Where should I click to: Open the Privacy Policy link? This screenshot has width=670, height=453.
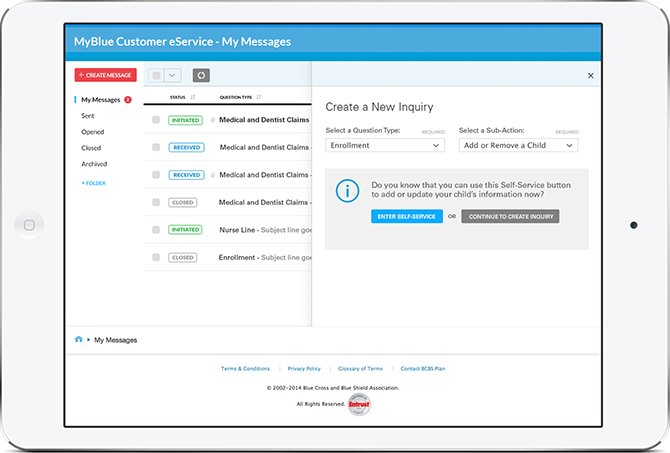coord(304,368)
